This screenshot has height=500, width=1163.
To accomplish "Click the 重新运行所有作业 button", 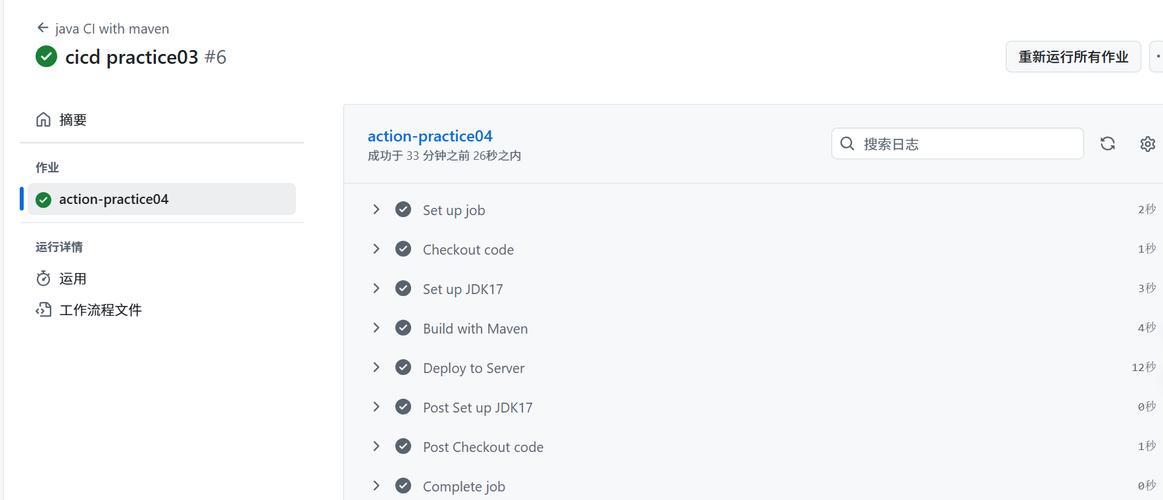I will pyautogui.click(x=1073, y=57).
